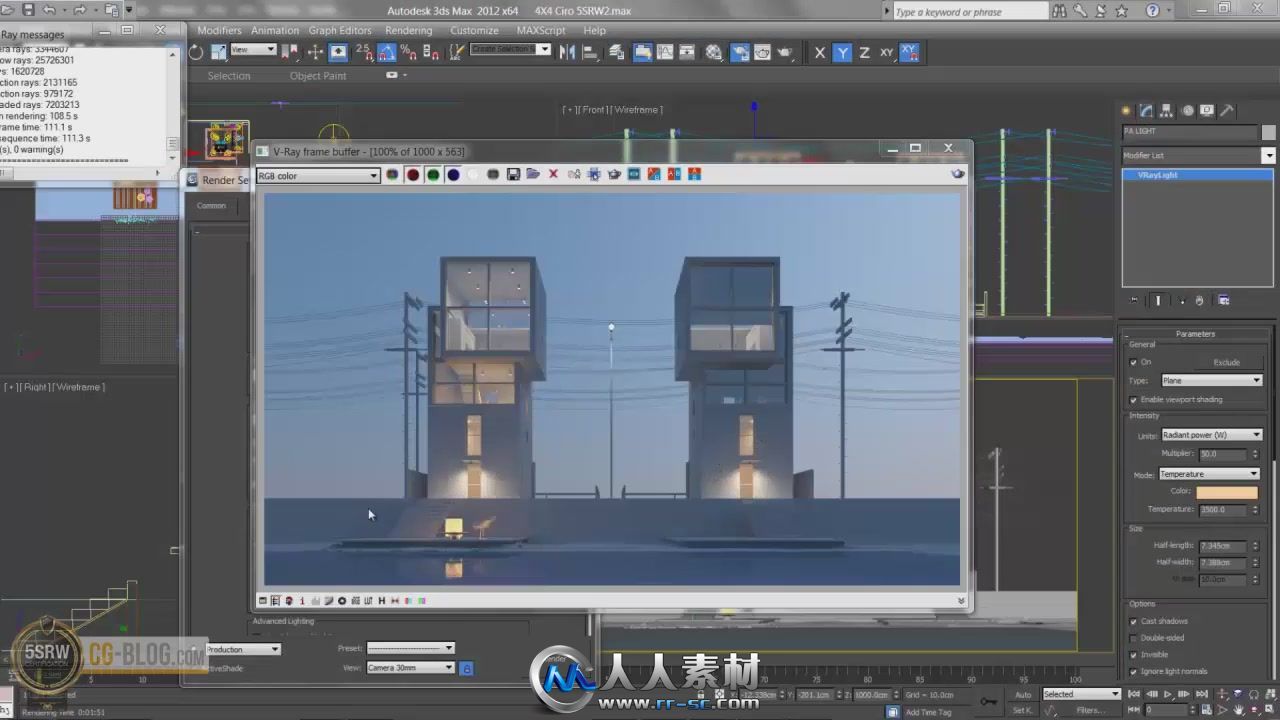The height and width of the screenshot is (720, 1280).
Task: Open the Modifiers menu
Action: coord(219,30)
